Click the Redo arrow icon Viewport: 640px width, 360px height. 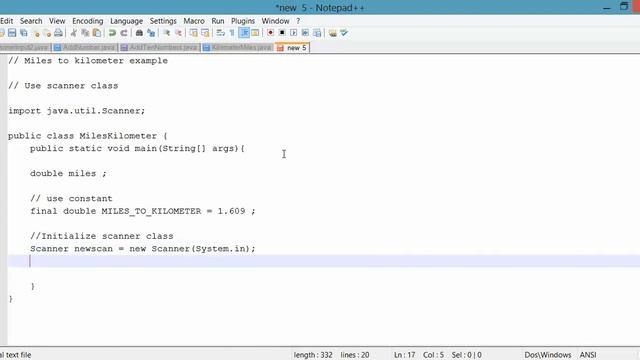pyautogui.click(x=124, y=33)
